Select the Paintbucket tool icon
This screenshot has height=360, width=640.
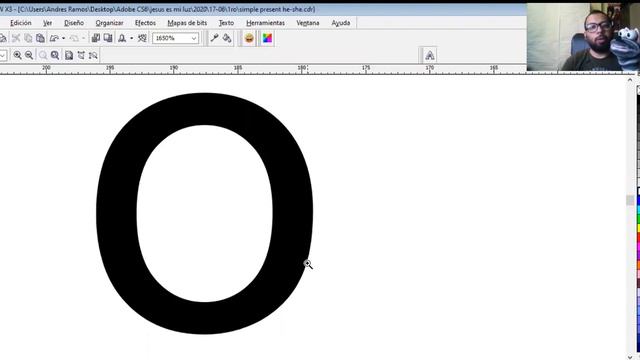[x=227, y=38]
